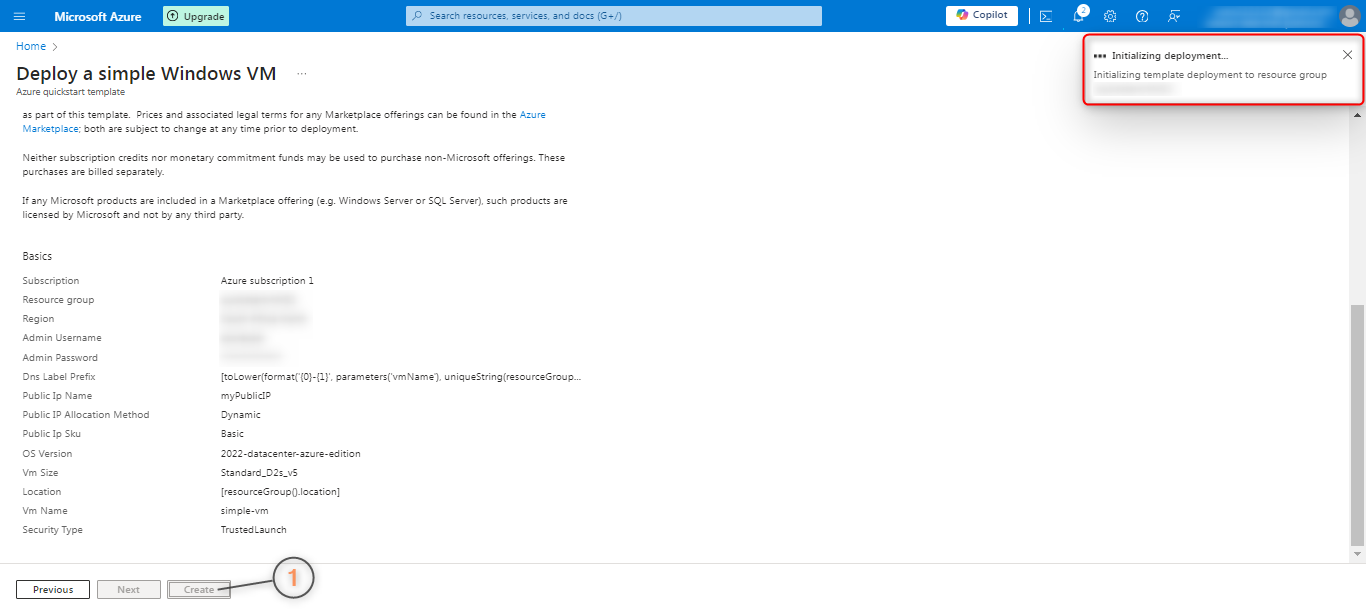Open the feedback icon
Screen dimensions: 1366x615
tap(1174, 16)
